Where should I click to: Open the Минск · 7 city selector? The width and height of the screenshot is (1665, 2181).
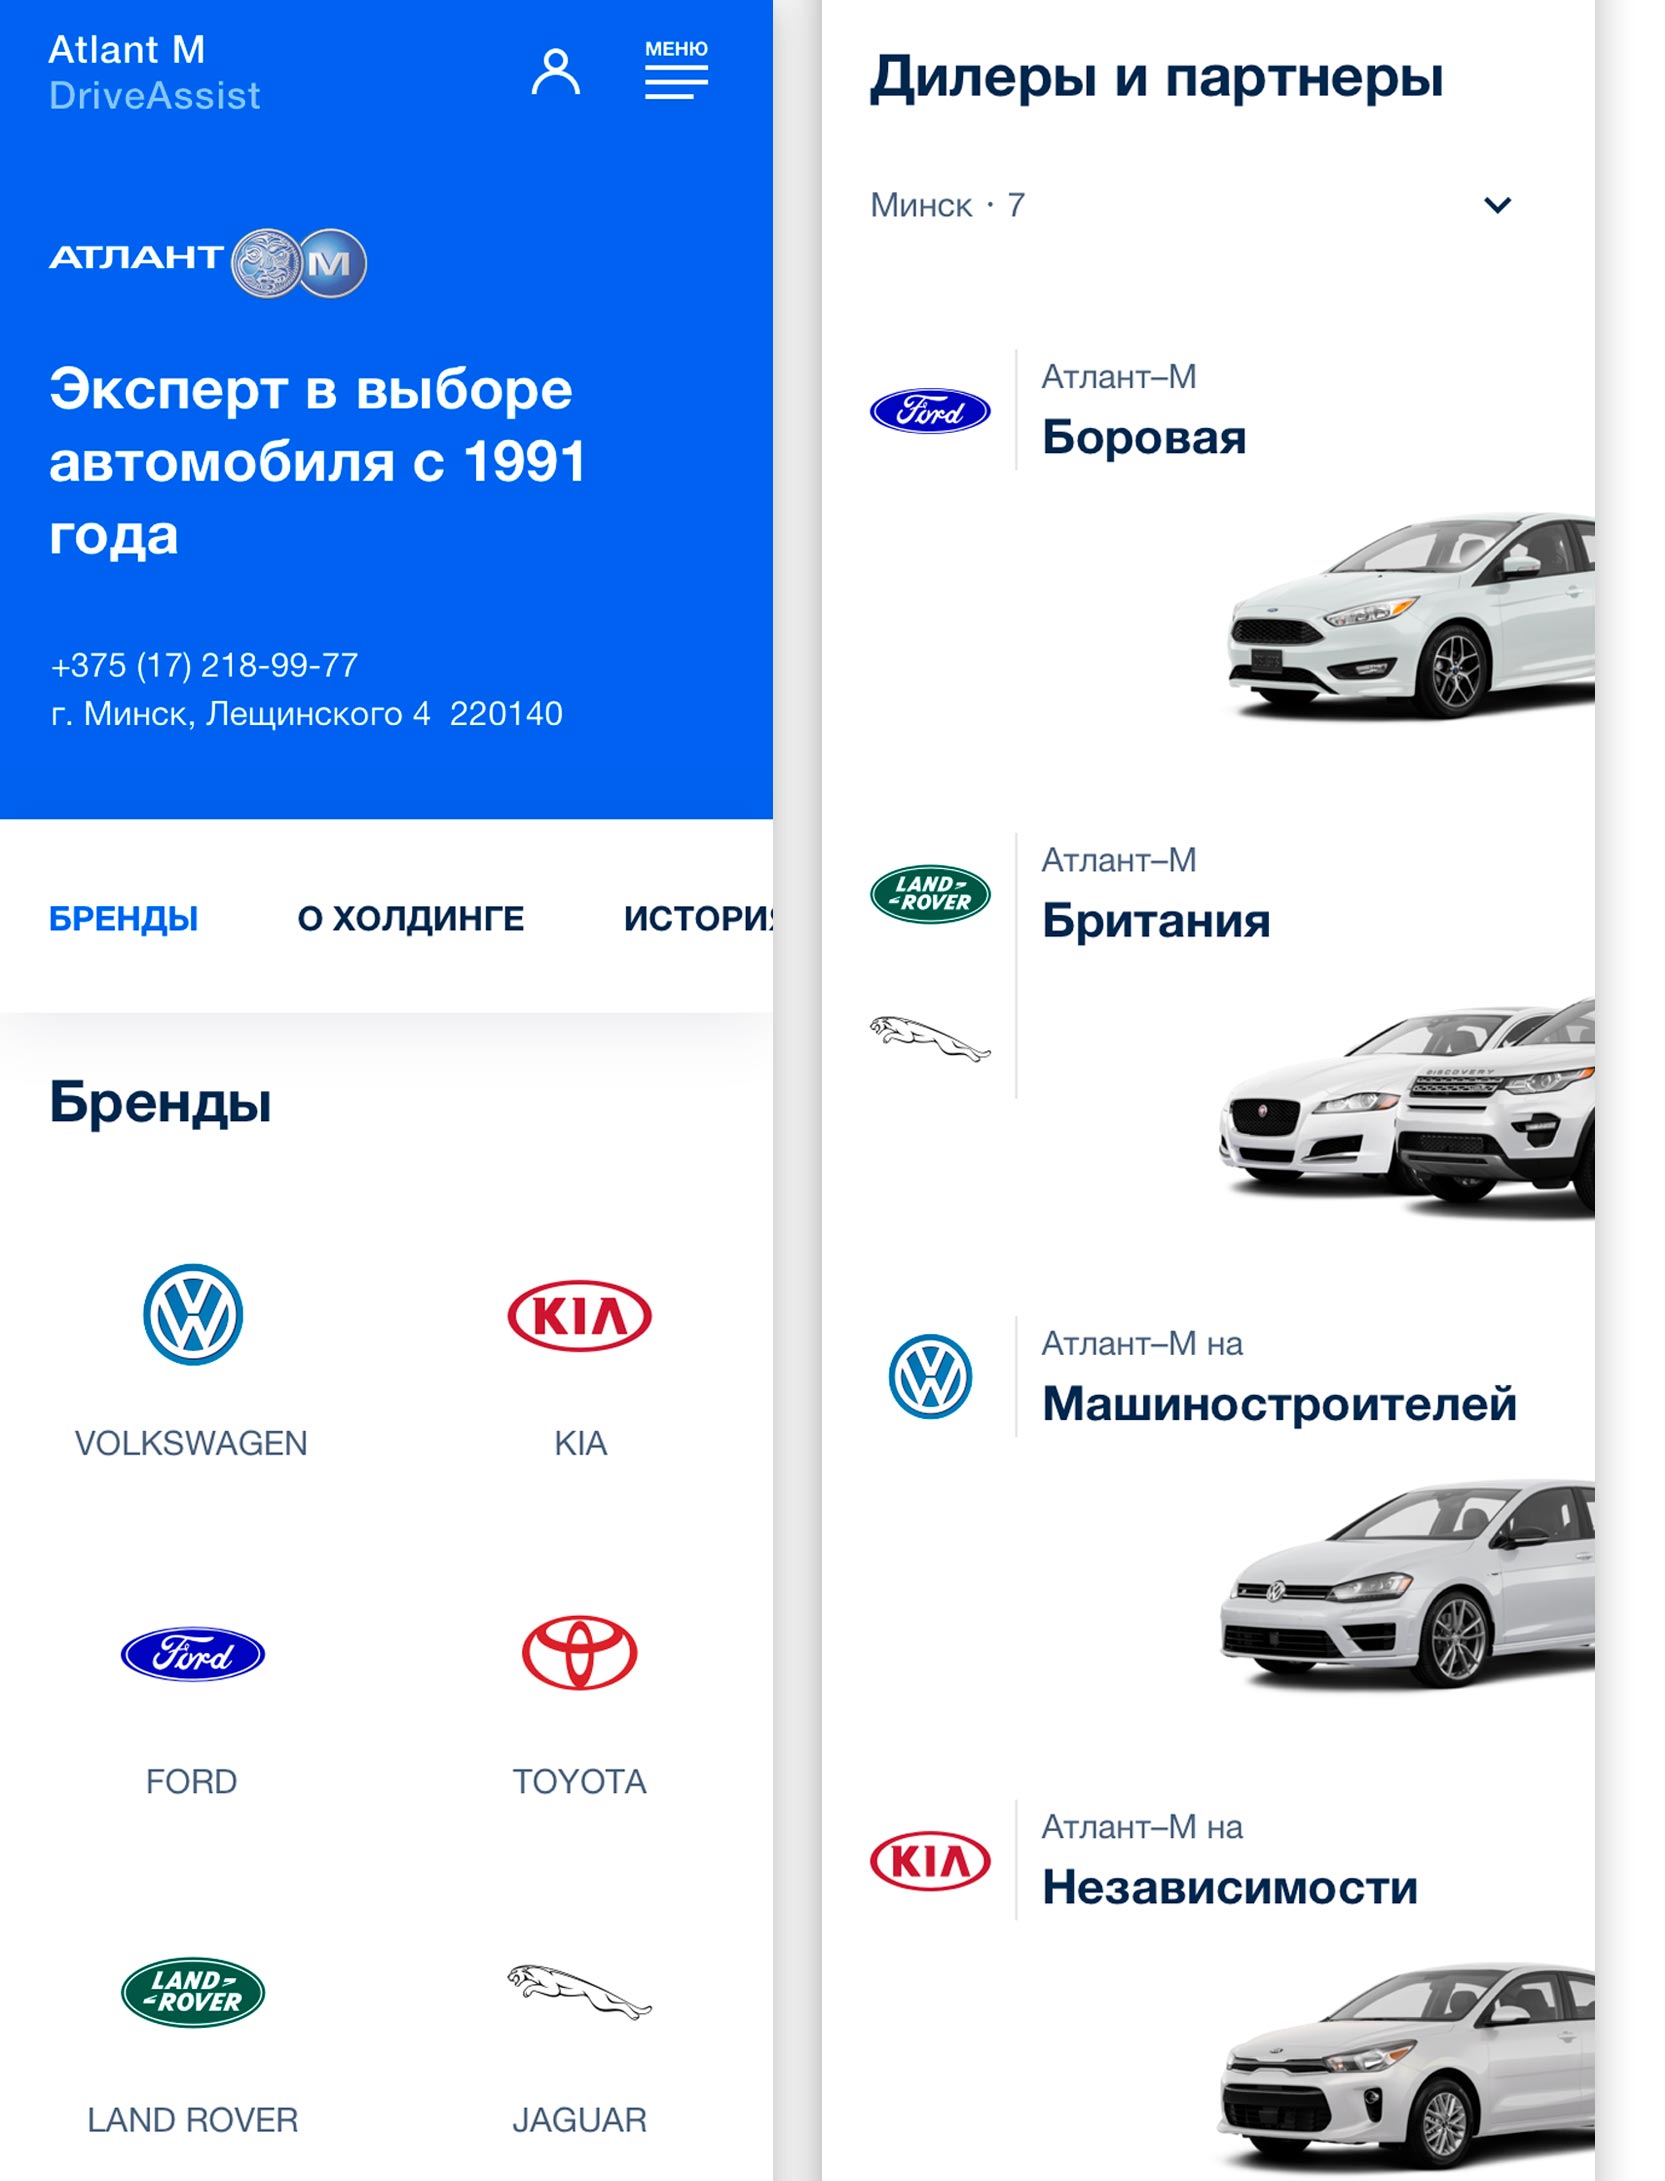click(x=1191, y=205)
